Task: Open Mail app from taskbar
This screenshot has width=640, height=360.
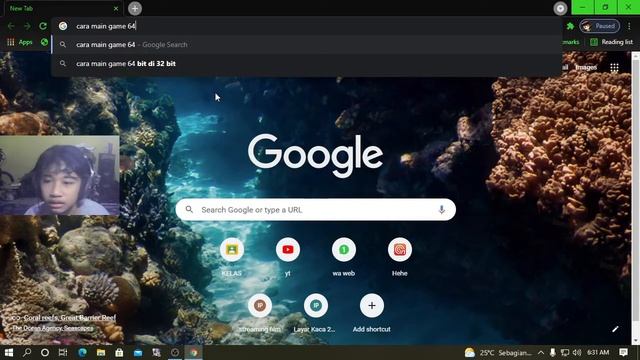Action: [x=138, y=353]
